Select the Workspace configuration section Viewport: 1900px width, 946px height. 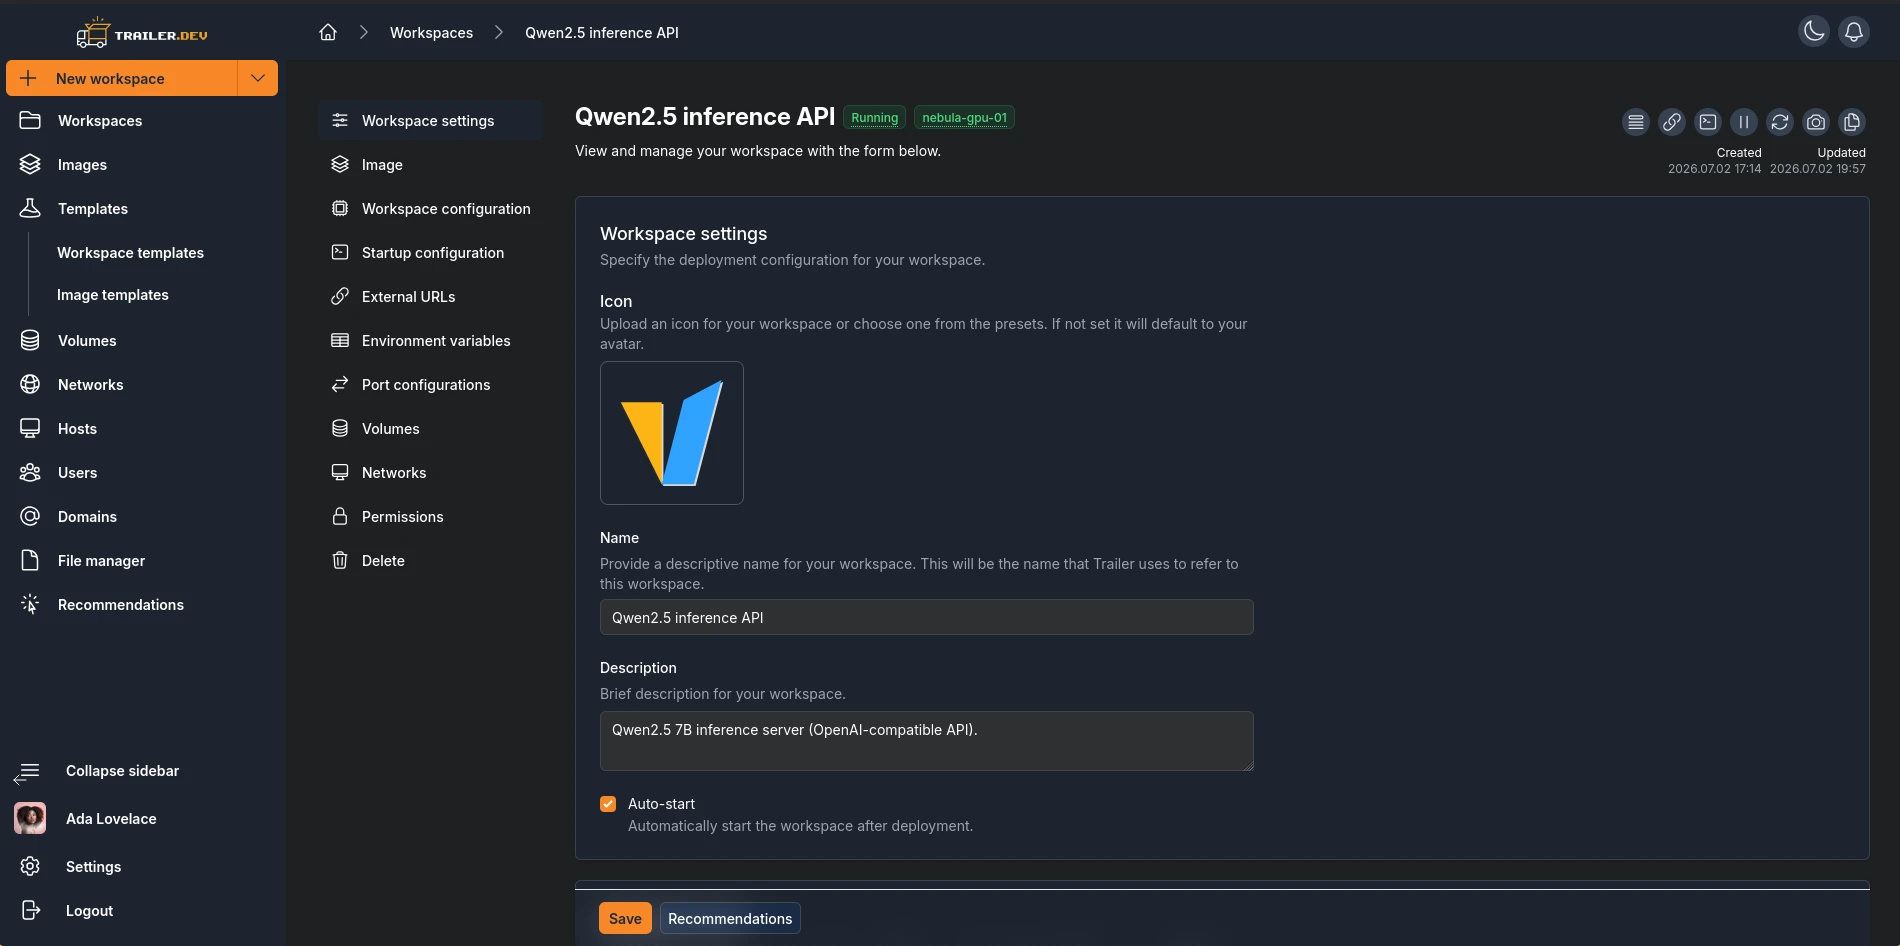tap(431, 209)
